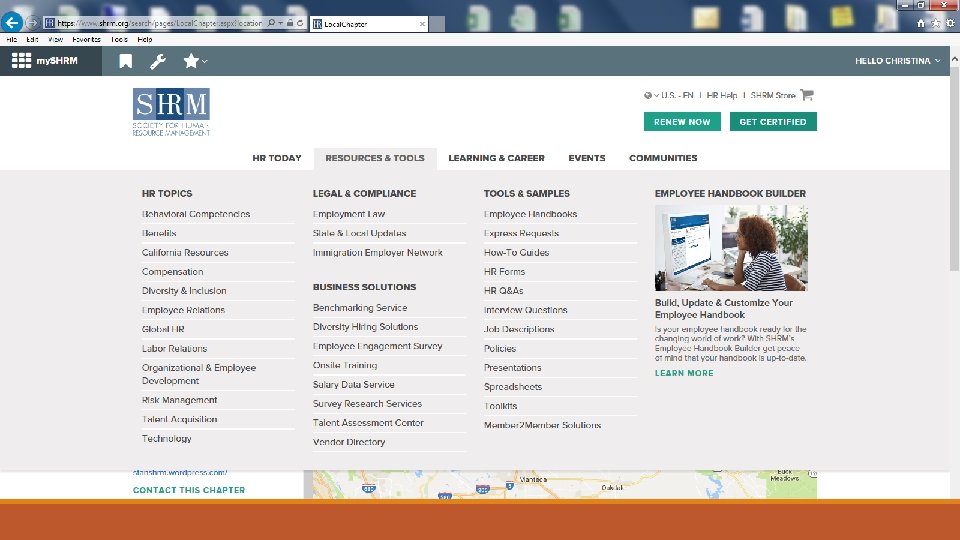Viewport: 960px width, 540px height.
Task: Open California Resources link
Action: pyautogui.click(x=185, y=252)
